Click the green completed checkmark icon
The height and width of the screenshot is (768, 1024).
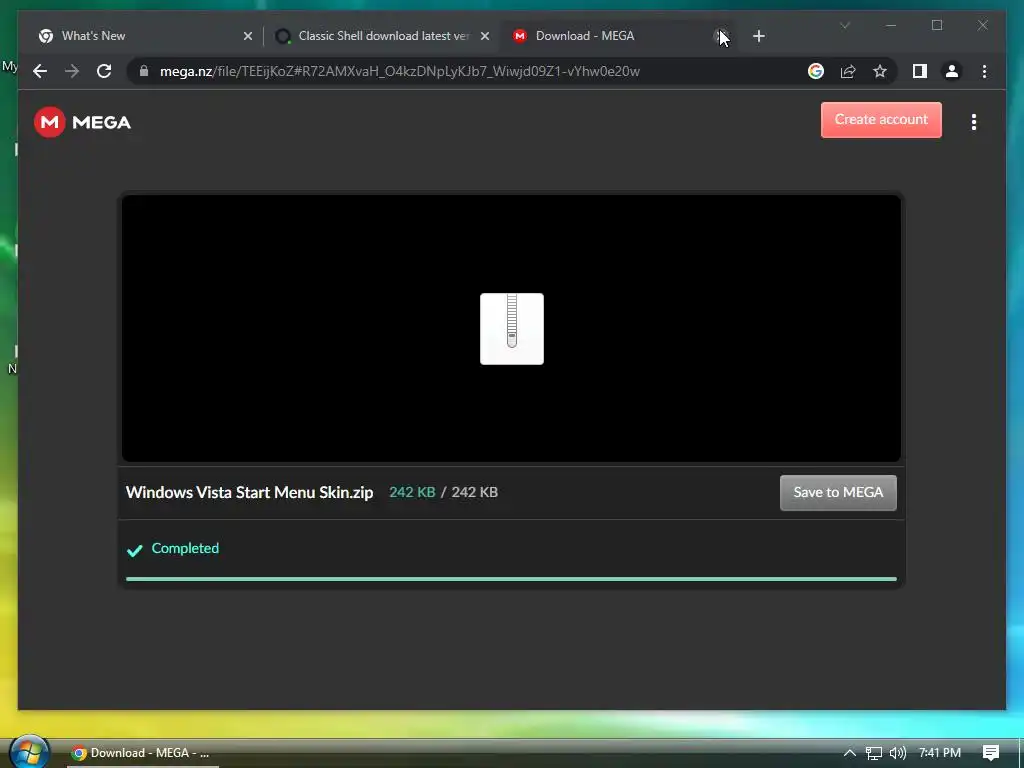(x=135, y=551)
